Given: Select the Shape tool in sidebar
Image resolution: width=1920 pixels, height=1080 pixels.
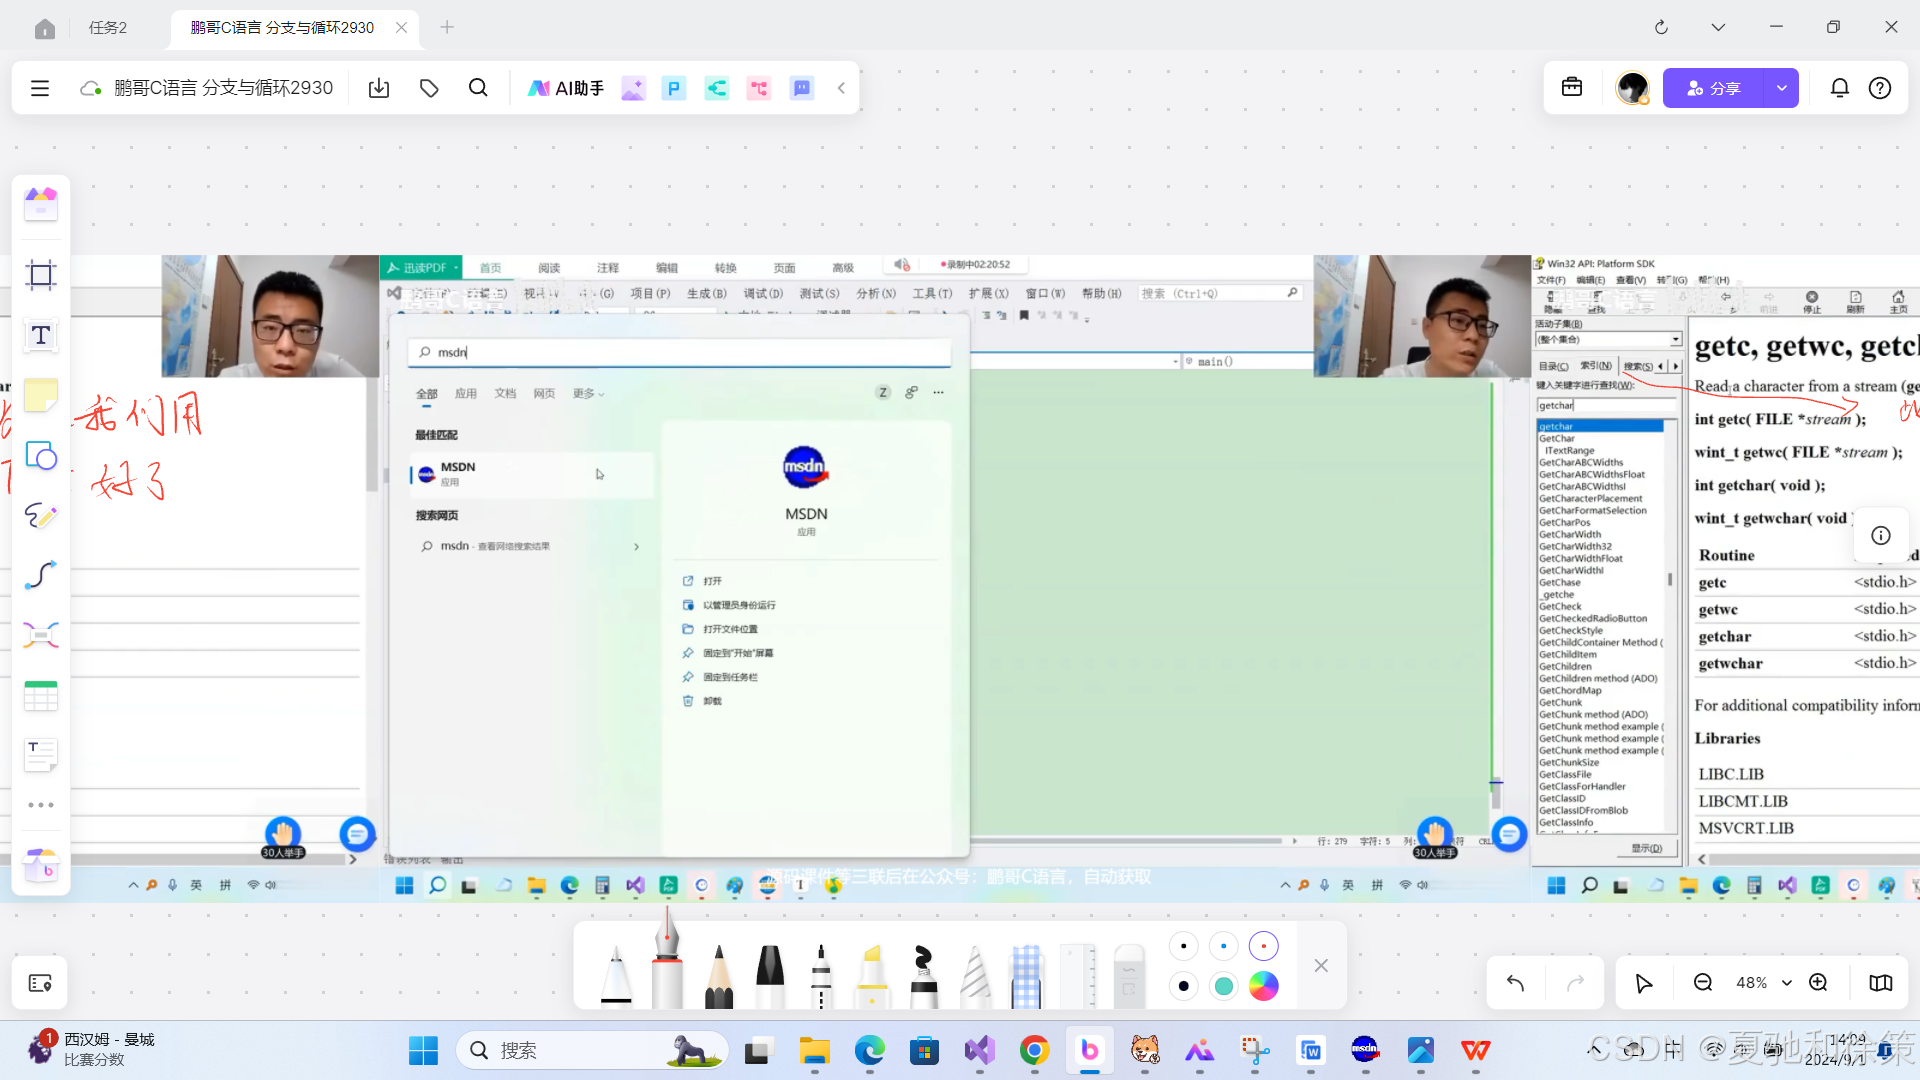Looking at the screenshot, I should pos(41,456).
